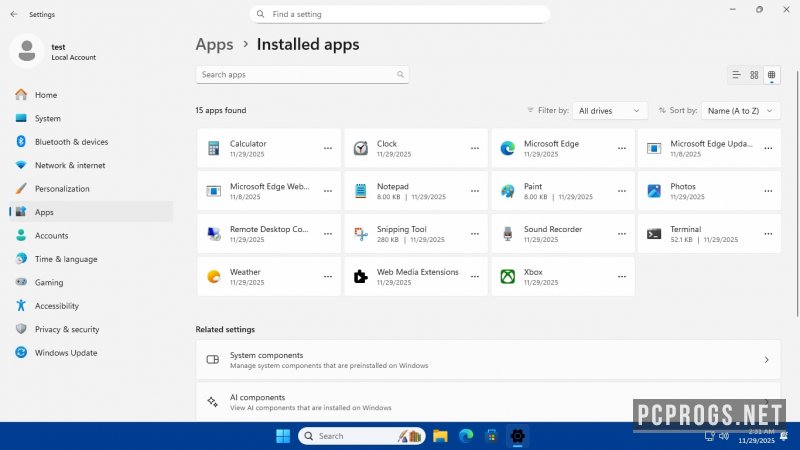Open File Explorer from taskbar
Screen dimensions: 800x450
click(440, 436)
